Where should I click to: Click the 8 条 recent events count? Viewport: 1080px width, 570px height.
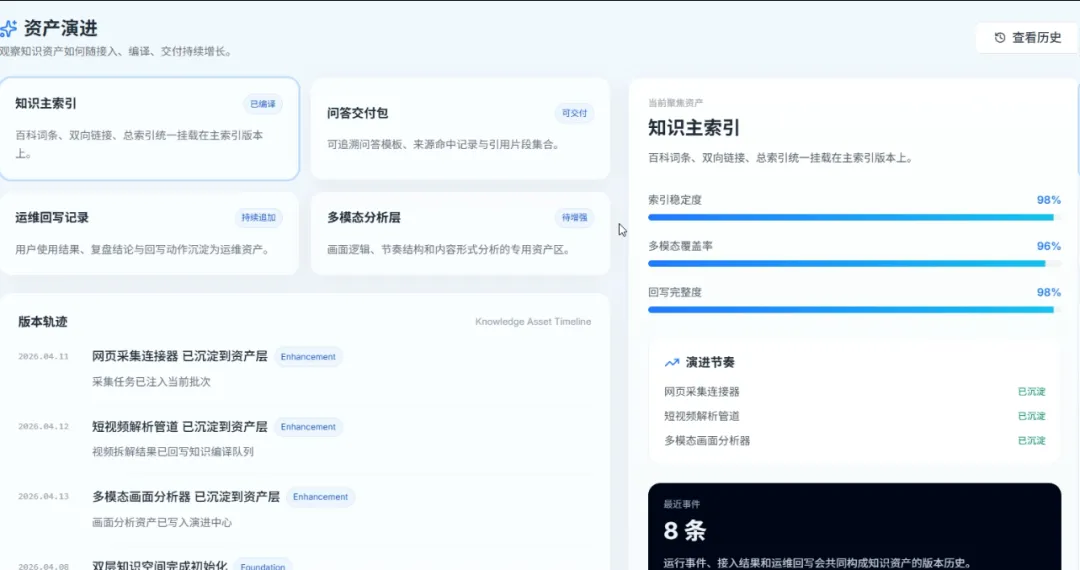pyautogui.click(x=685, y=530)
